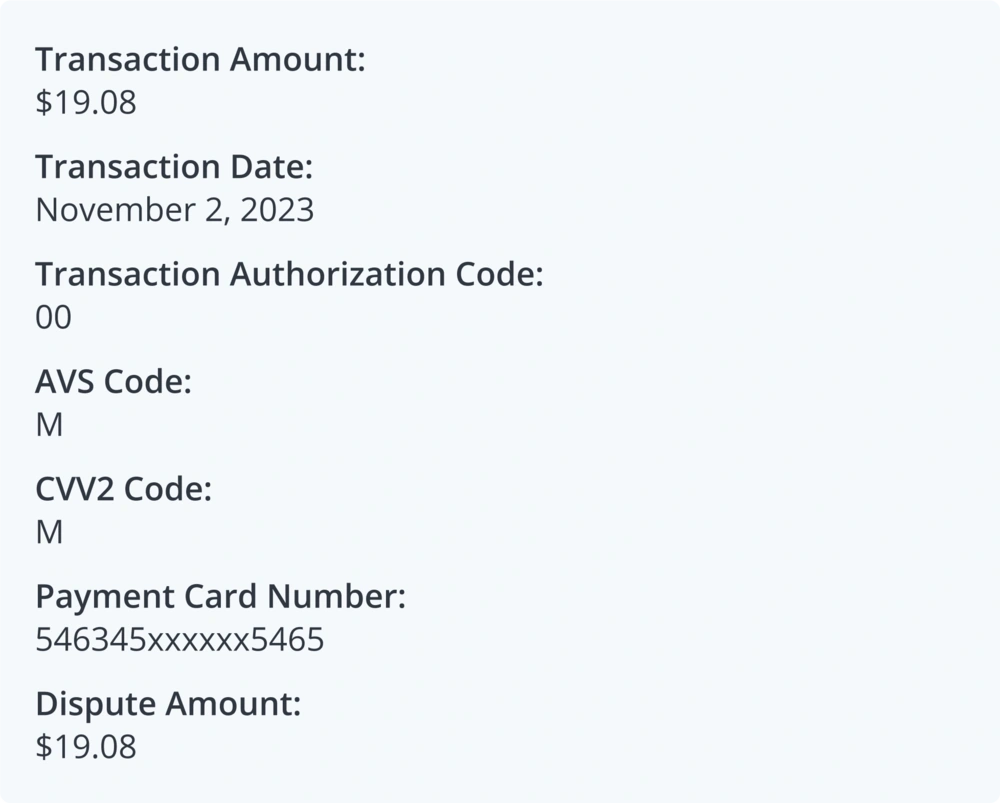Select the November 2, 2023 date value
Image resolution: width=1000 pixels, height=803 pixels.
[x=174, y=210]
